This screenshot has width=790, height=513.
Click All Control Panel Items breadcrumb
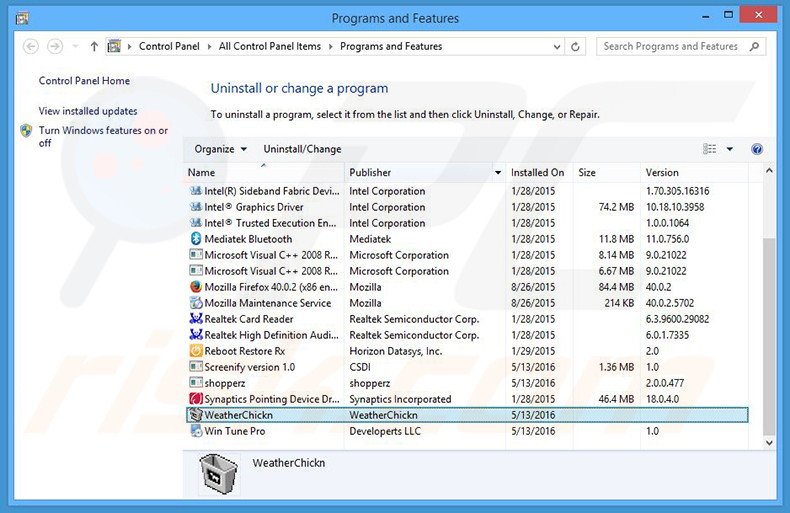[270, 46]
